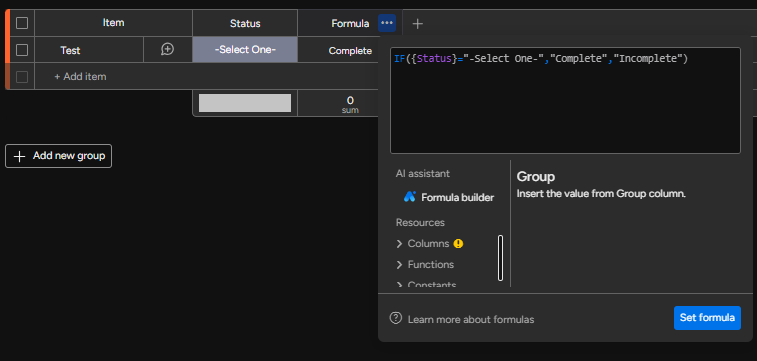This screenshot has height=361, width=757.
Task: Click inside the formula editor text area
Action: coord(565,100)
